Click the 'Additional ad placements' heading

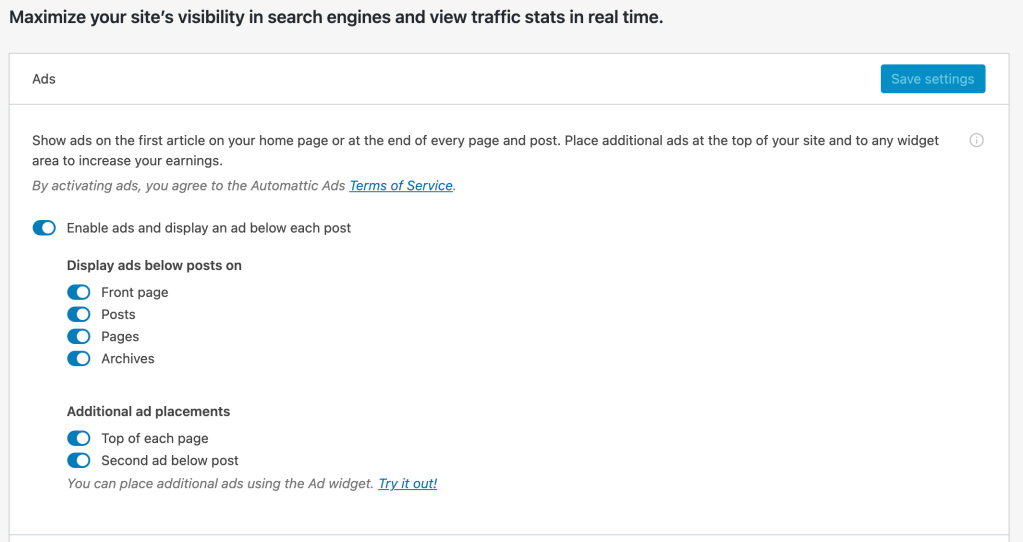point(148,411)
